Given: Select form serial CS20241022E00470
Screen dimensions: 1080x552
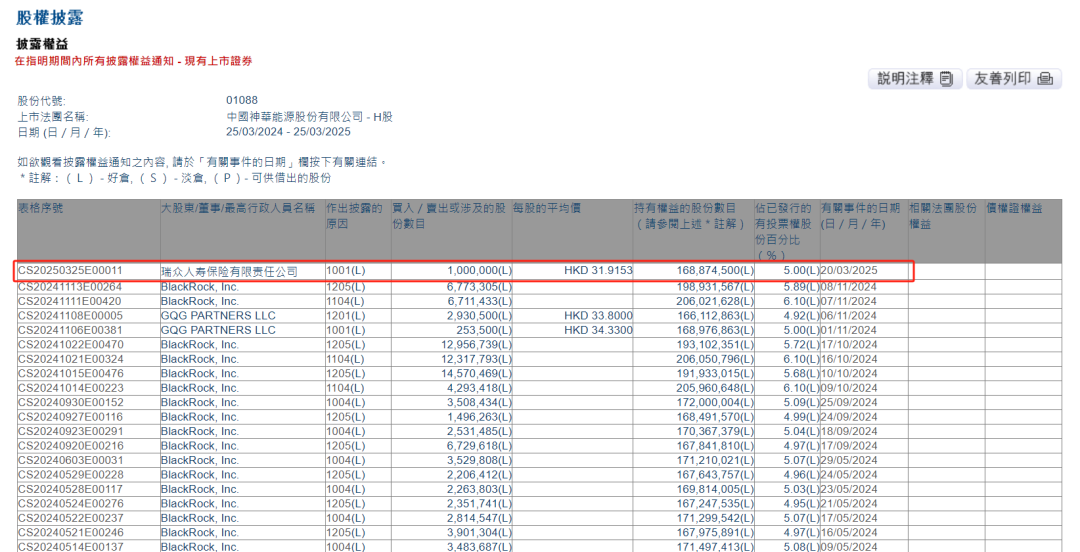Looking at the screenshot, I should pyautogui.click(x=70, y=345).
